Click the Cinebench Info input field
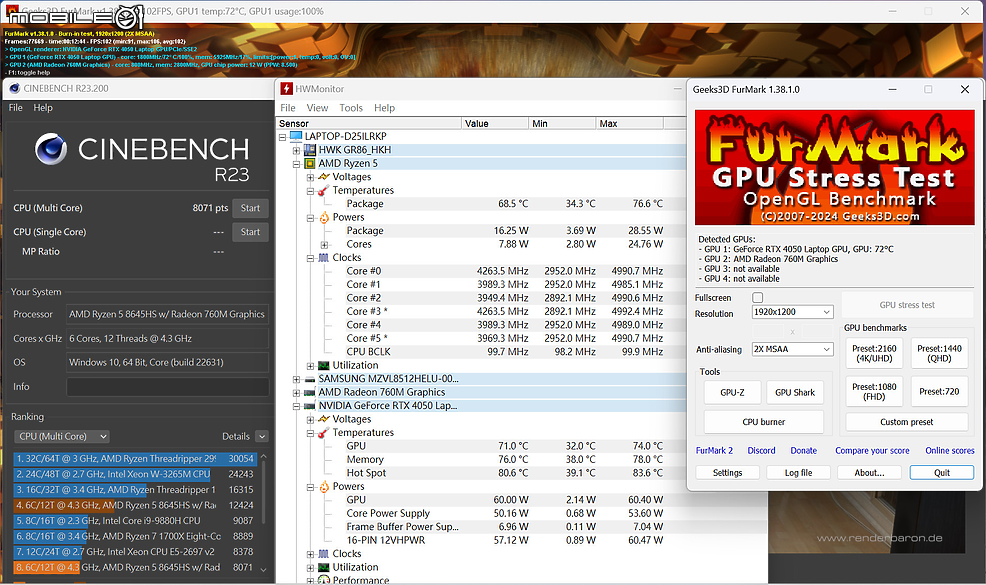Screen dimensions: 986x585 tap(168, 387)
